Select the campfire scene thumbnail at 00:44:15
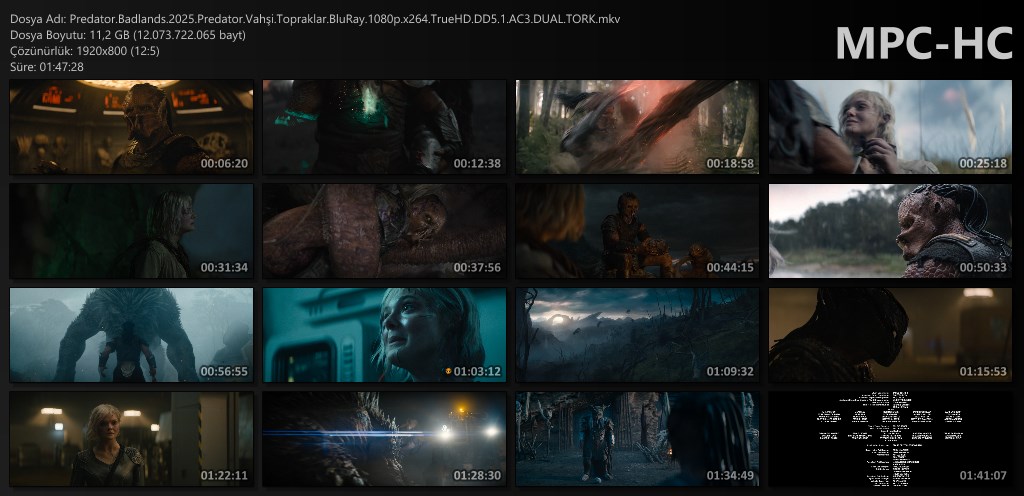The height and width of the screenshot is (496, 1024). [x=637, y=231]
